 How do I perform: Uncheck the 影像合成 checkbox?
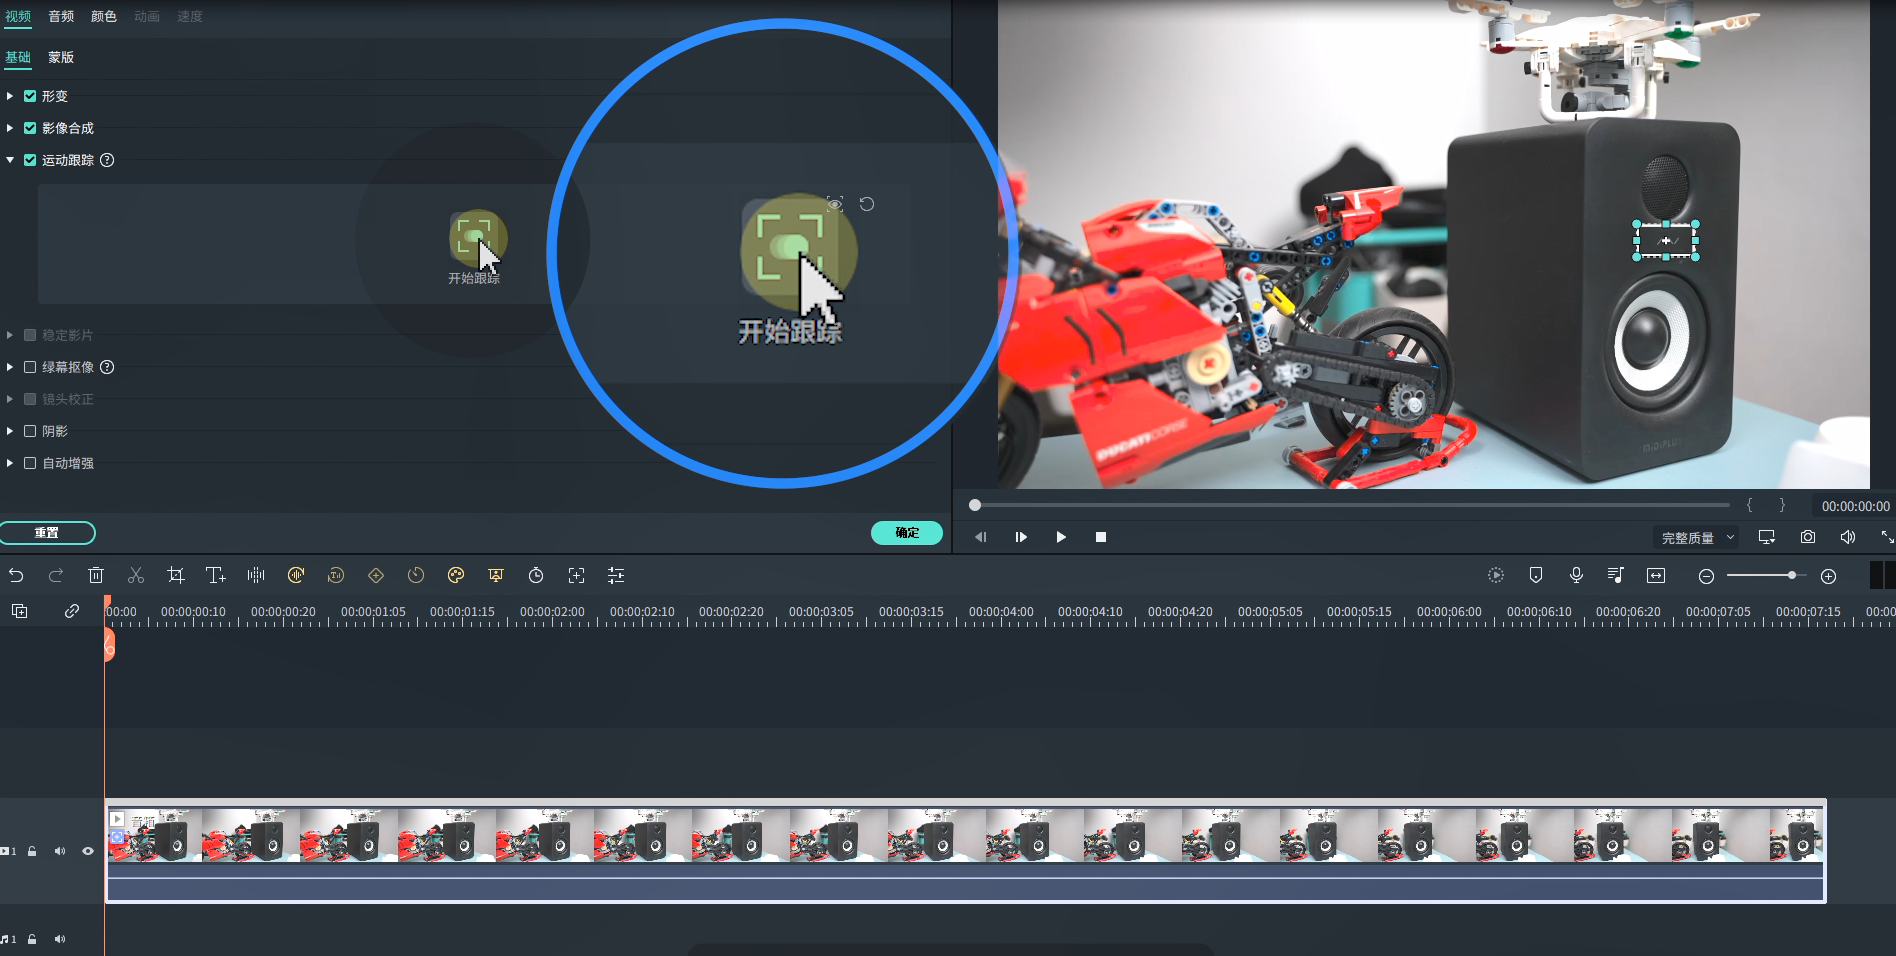click(30, 128)
